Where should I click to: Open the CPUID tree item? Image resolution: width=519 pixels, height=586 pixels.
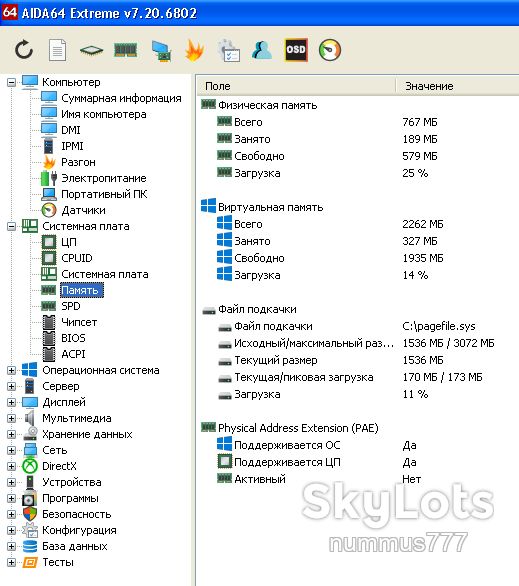[x=77, y=258]
